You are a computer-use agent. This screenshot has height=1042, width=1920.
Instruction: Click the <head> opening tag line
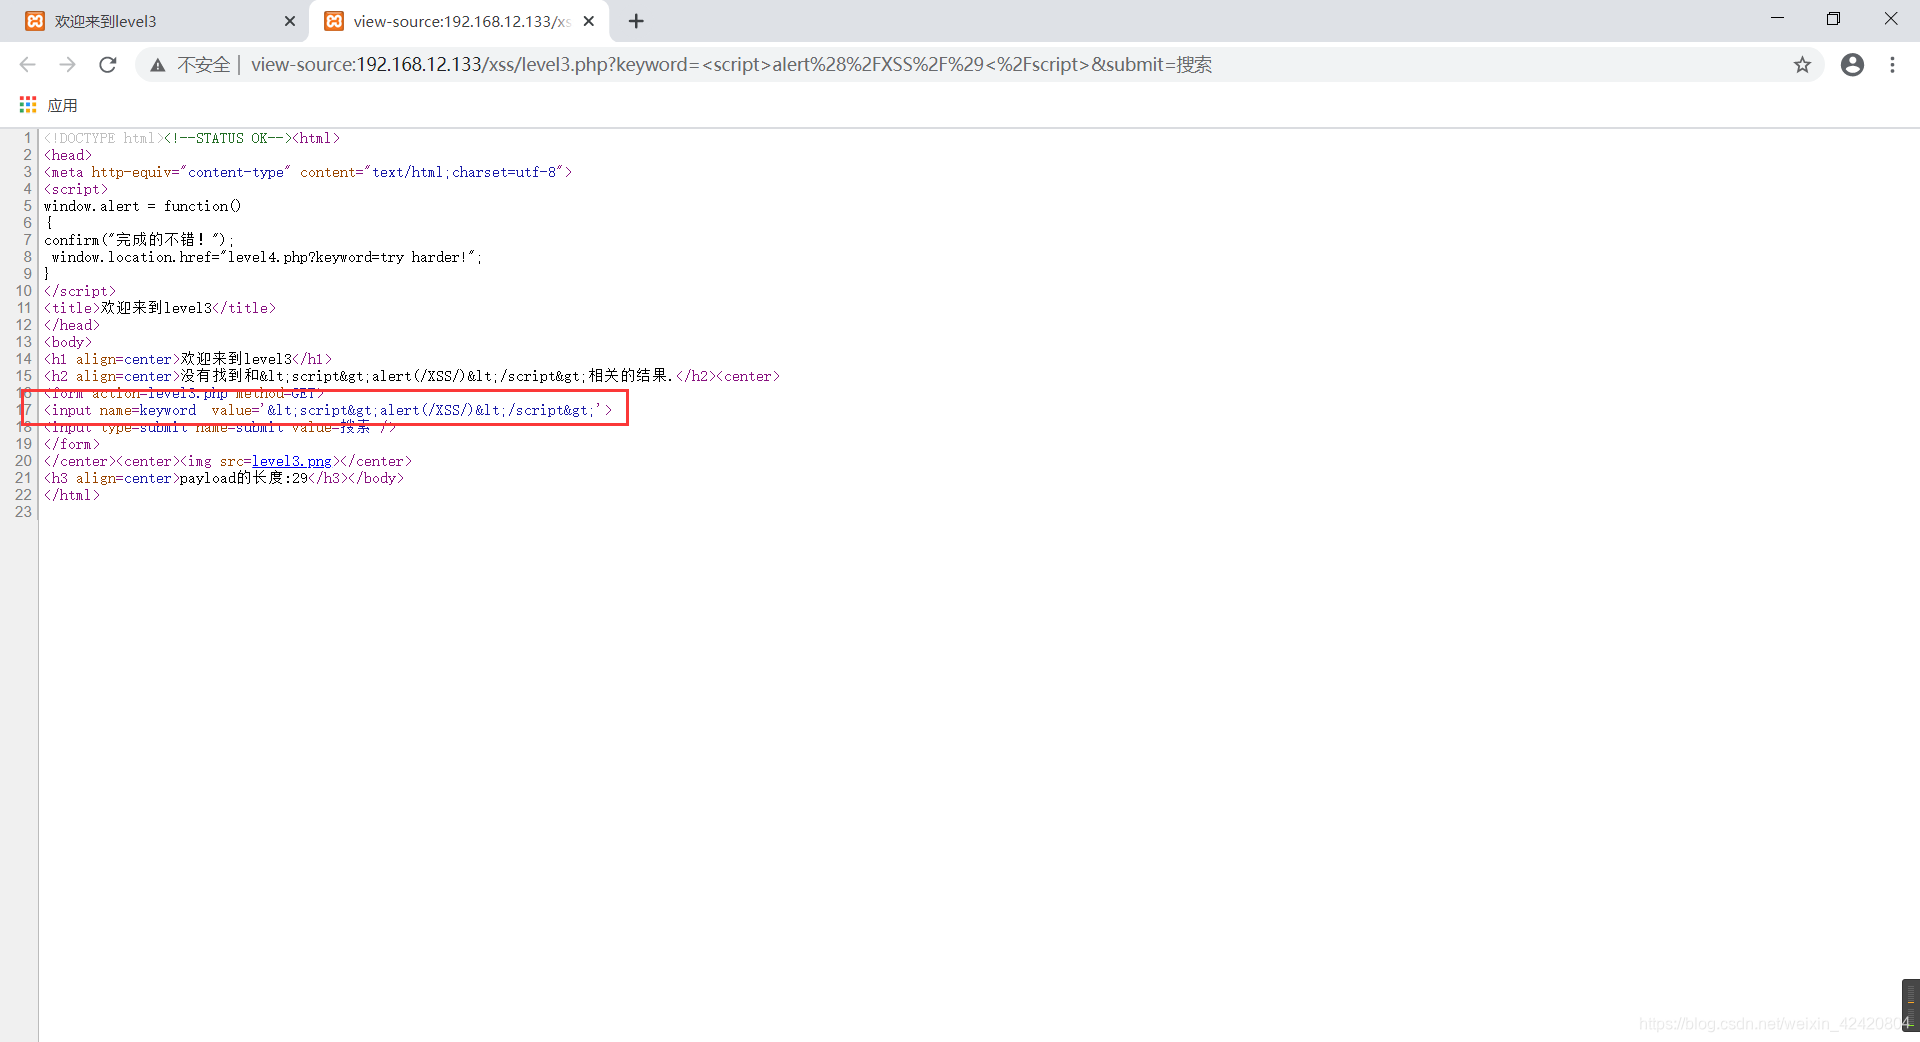click(x=68, y=155)
